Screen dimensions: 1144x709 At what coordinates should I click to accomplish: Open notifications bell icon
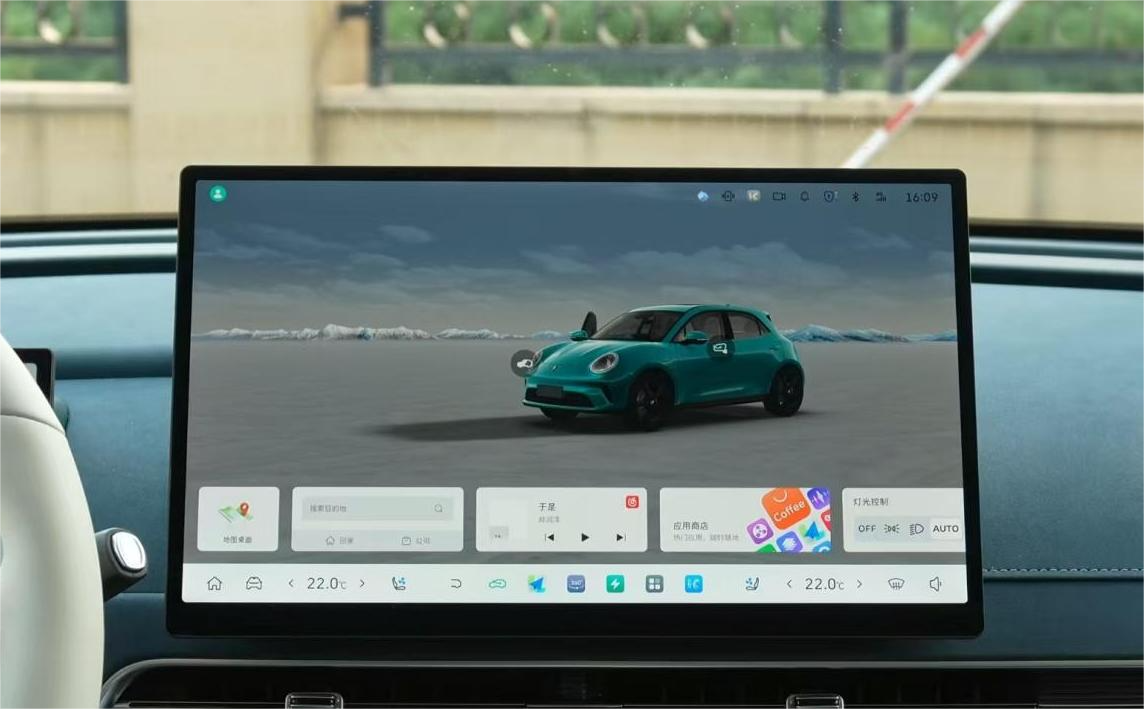[x=805, y=196]
